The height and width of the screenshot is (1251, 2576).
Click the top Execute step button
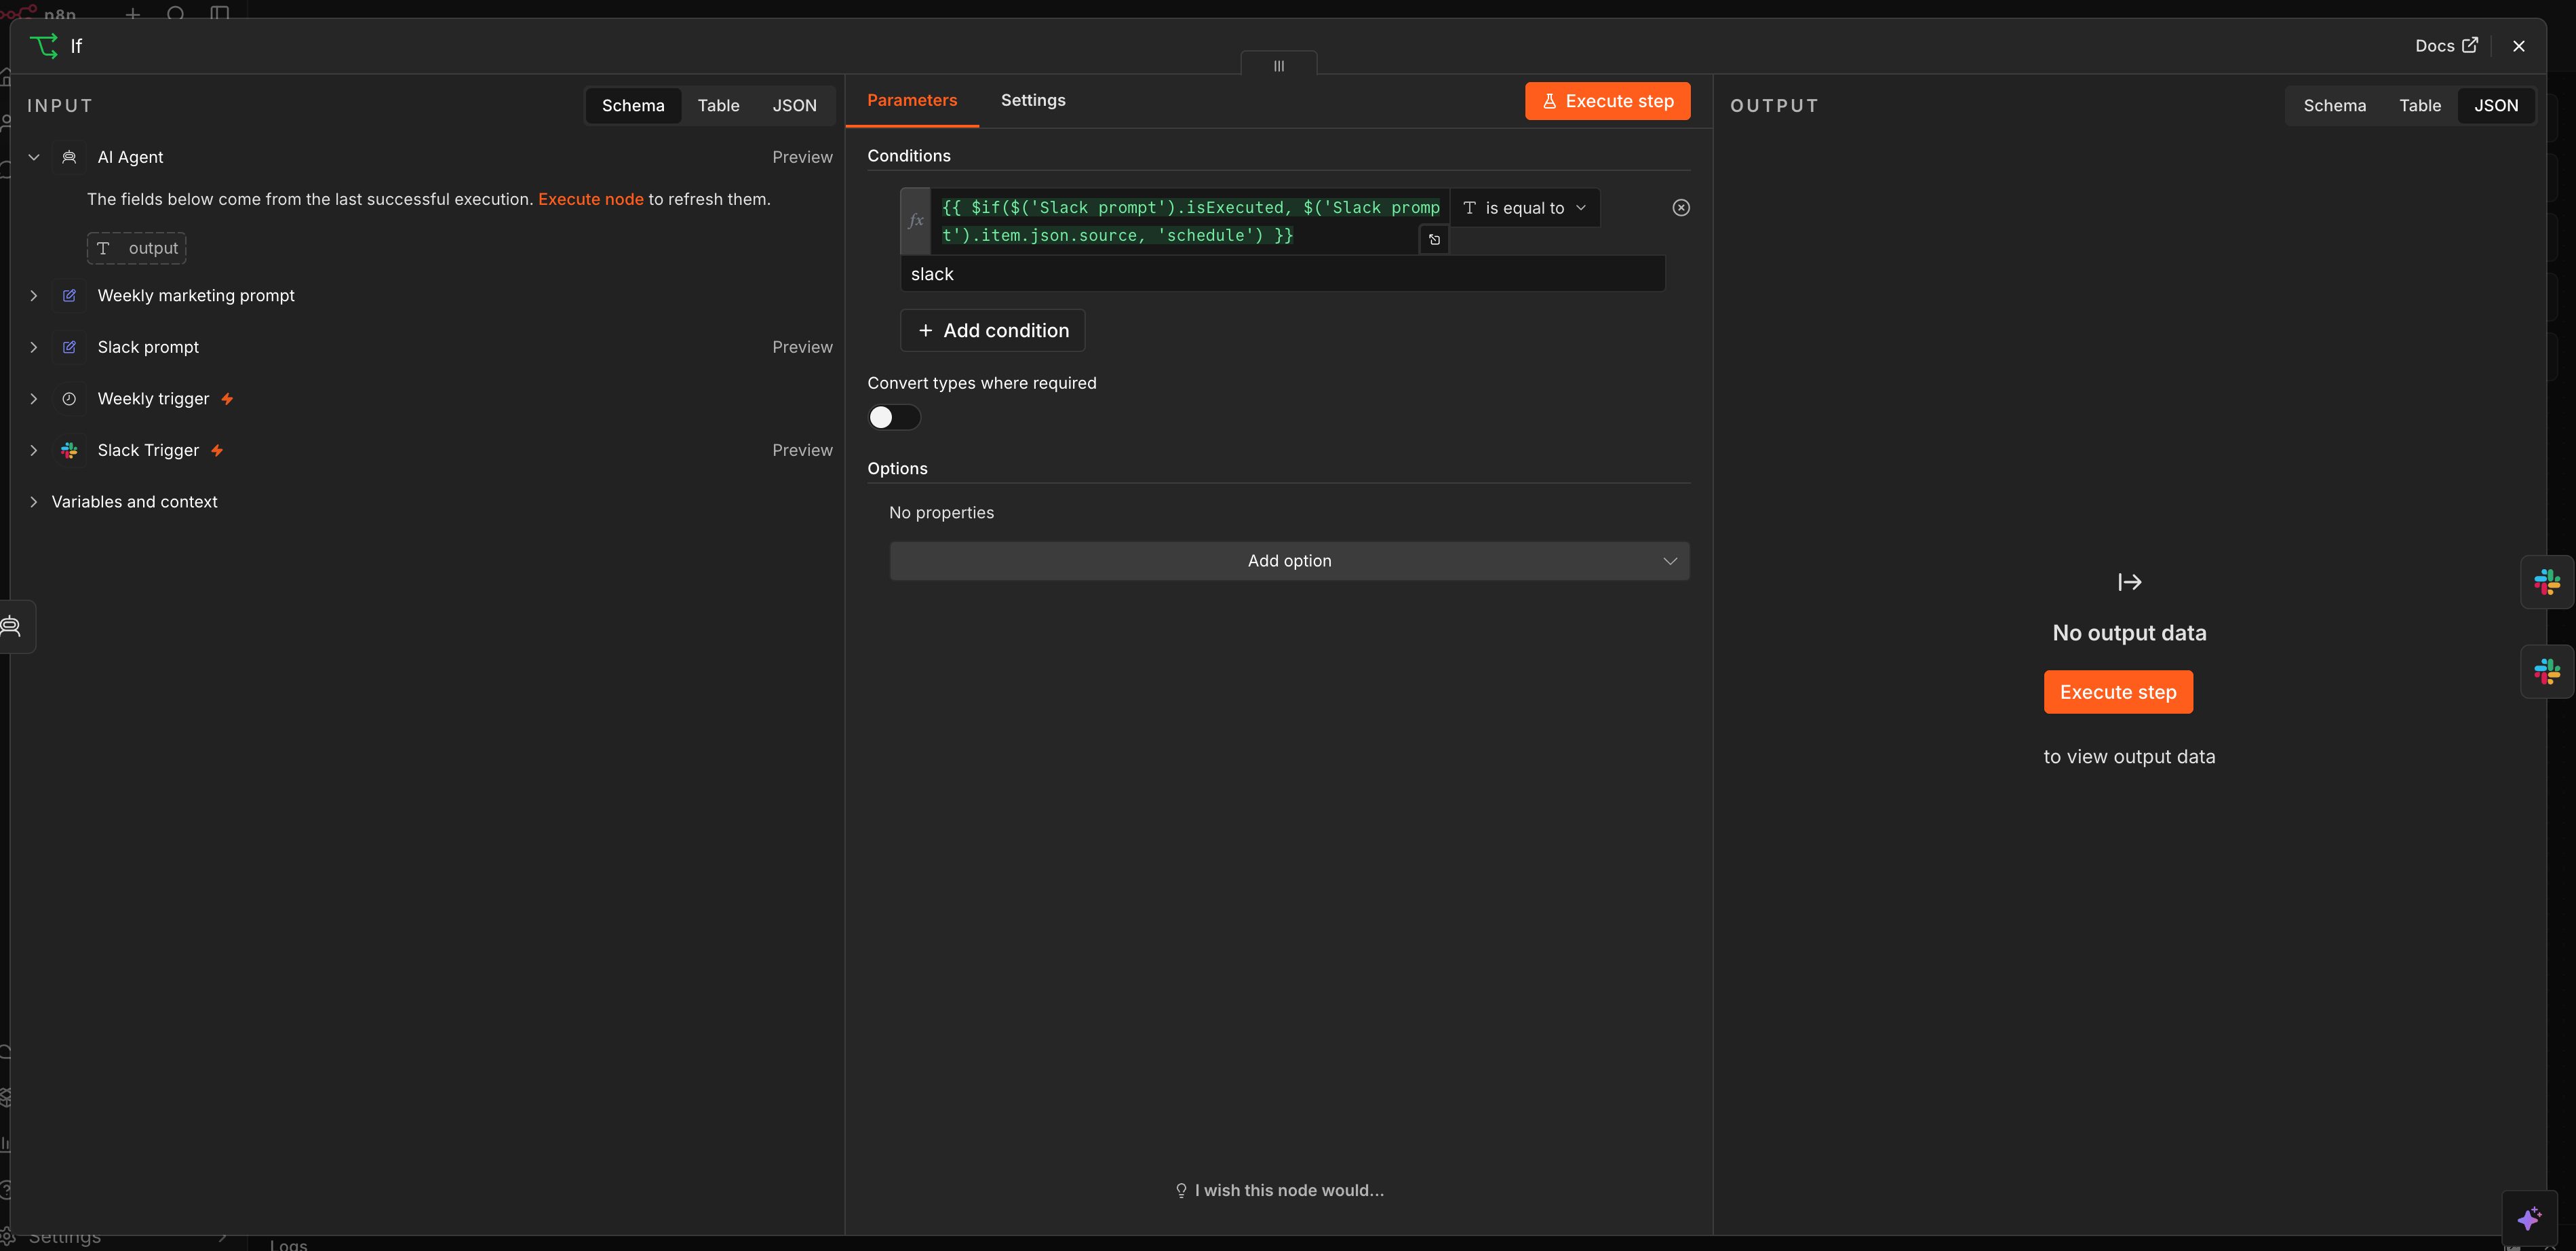click(x=1608, y=101)
